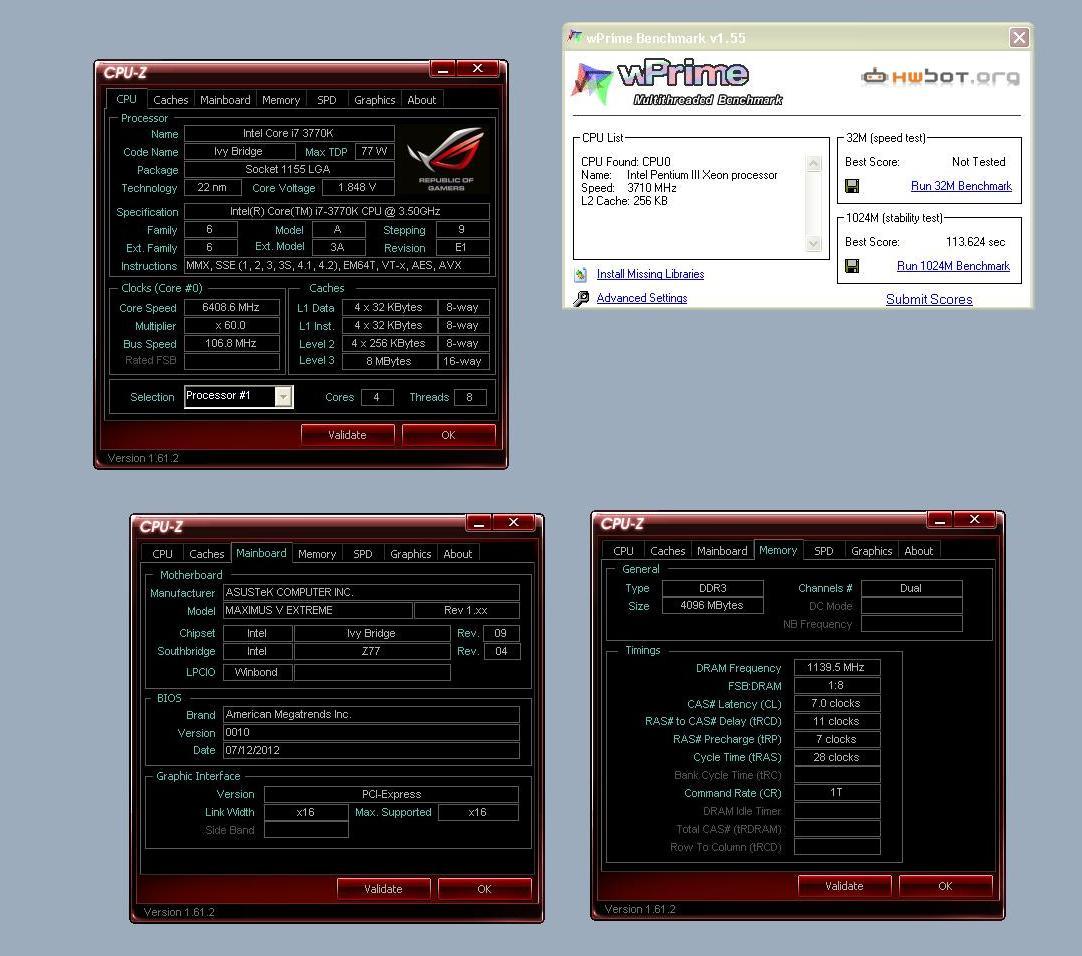
Task: Click the Republic of Gamers logo in CPU-Z
Action: coord(446,159)
